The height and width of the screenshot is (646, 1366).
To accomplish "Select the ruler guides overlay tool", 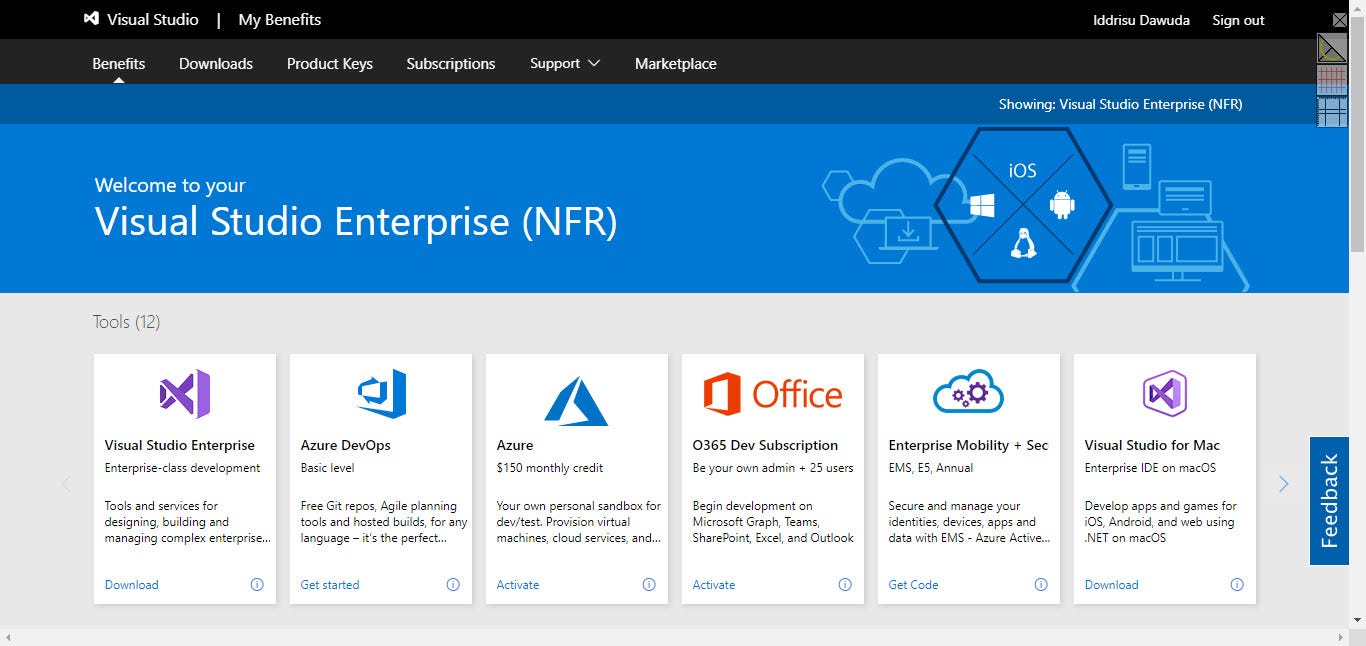I will [1332, 111].
